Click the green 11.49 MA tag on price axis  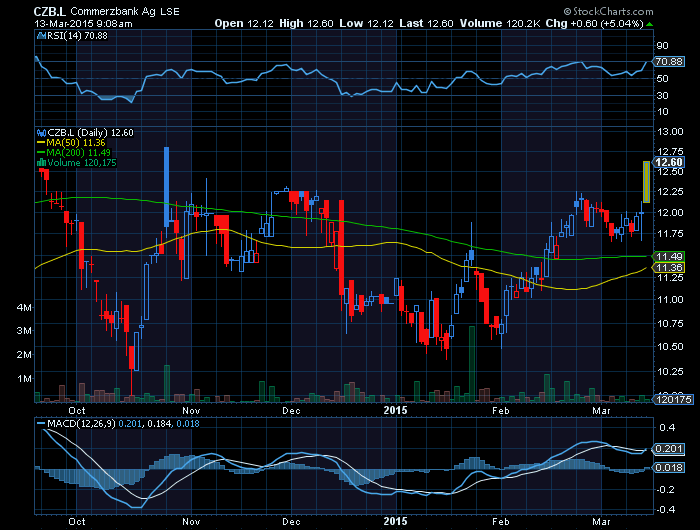click(669, 256)
